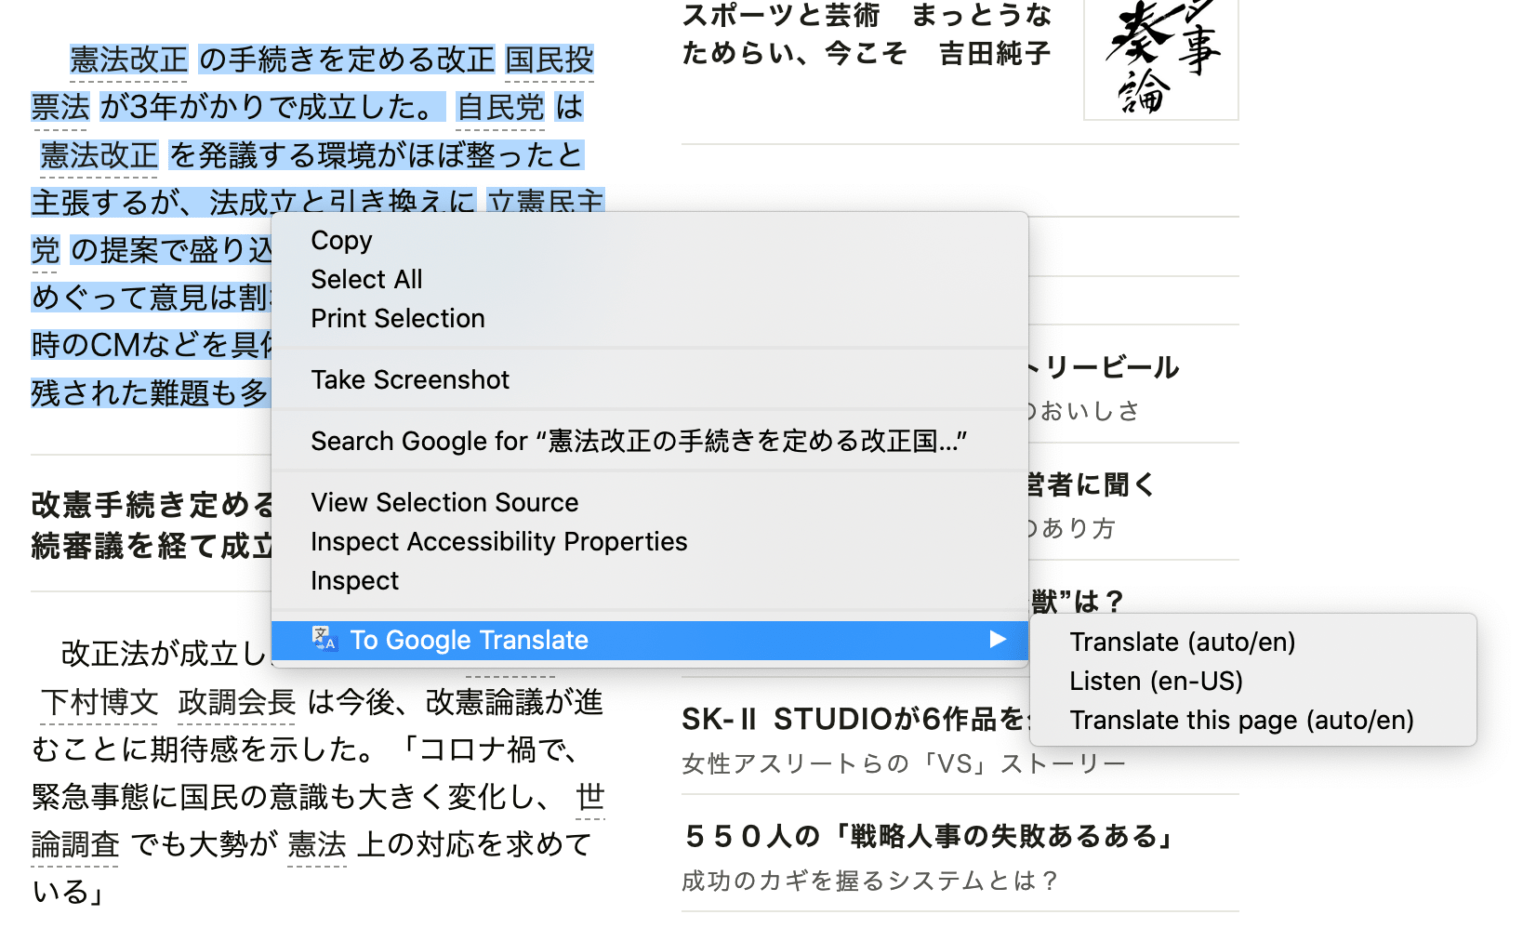1536x928 pixels.
Task: Click Inspect Accessibility Properties
Action: coord(499,541)
